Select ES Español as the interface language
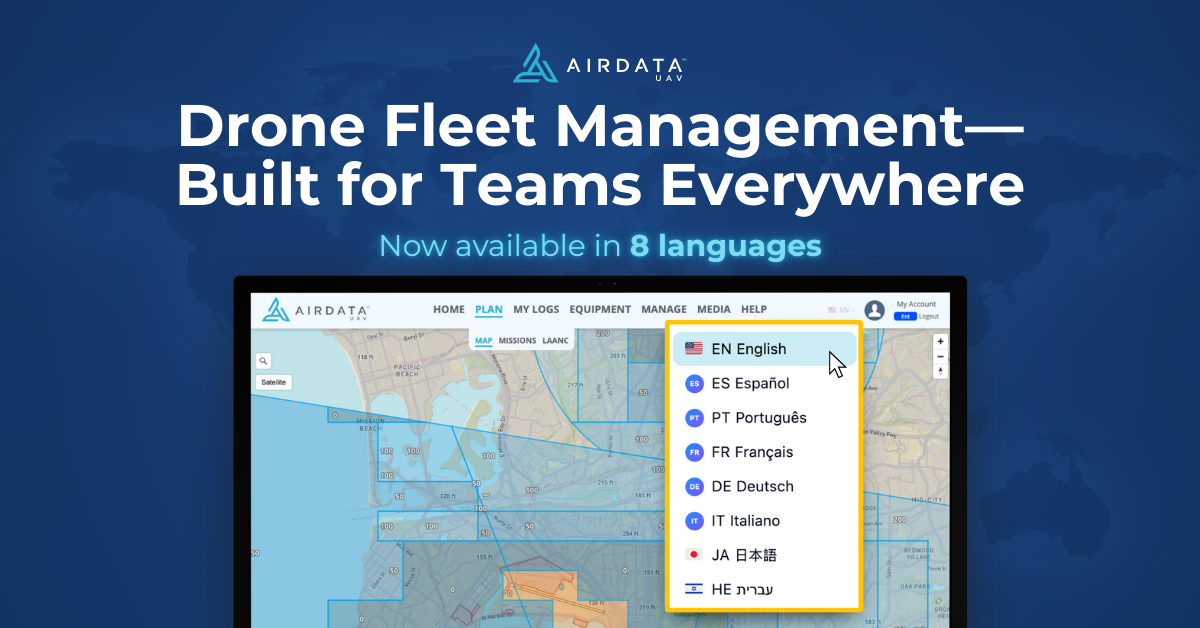 749,383
